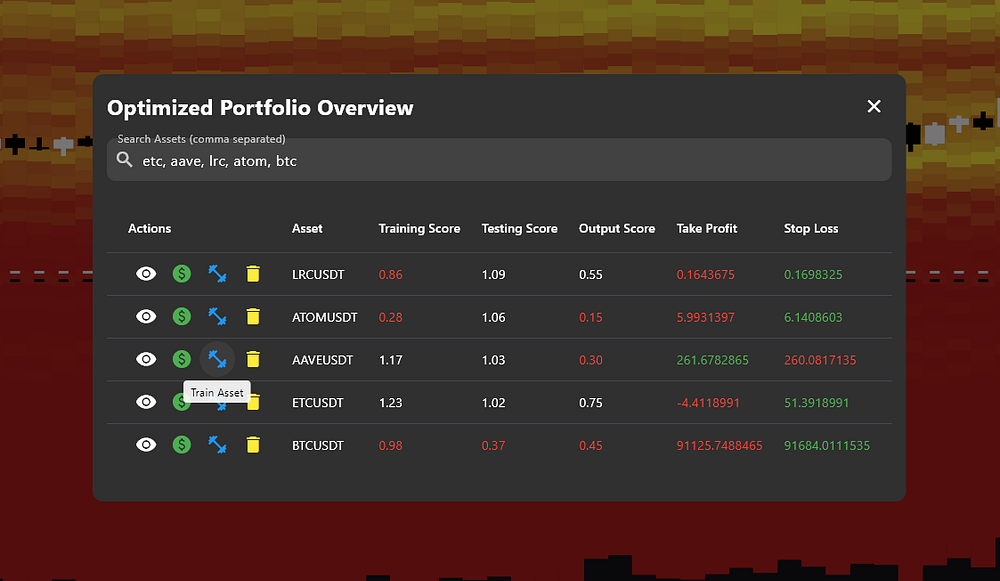
Task: Click LRCUSDT testing score 1.09
Action: (x=493, y=275)
